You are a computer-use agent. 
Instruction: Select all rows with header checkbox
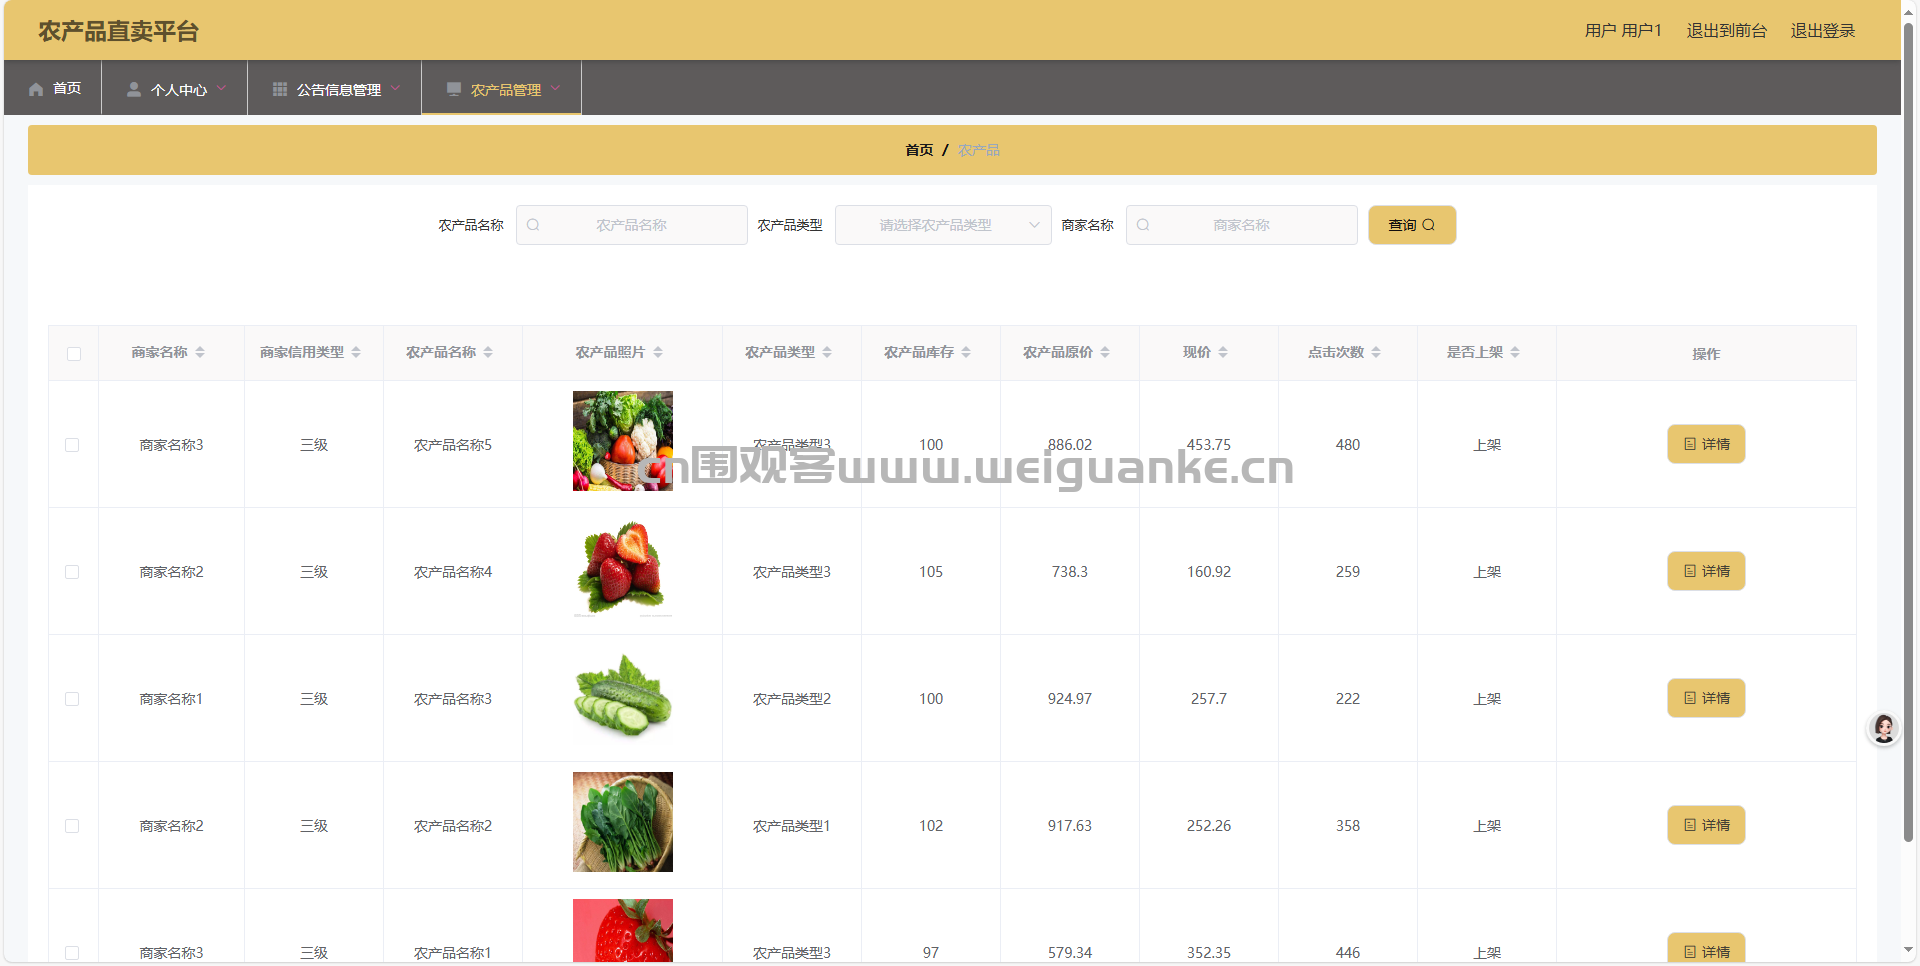pyautogui.click(x=74, y=354)
